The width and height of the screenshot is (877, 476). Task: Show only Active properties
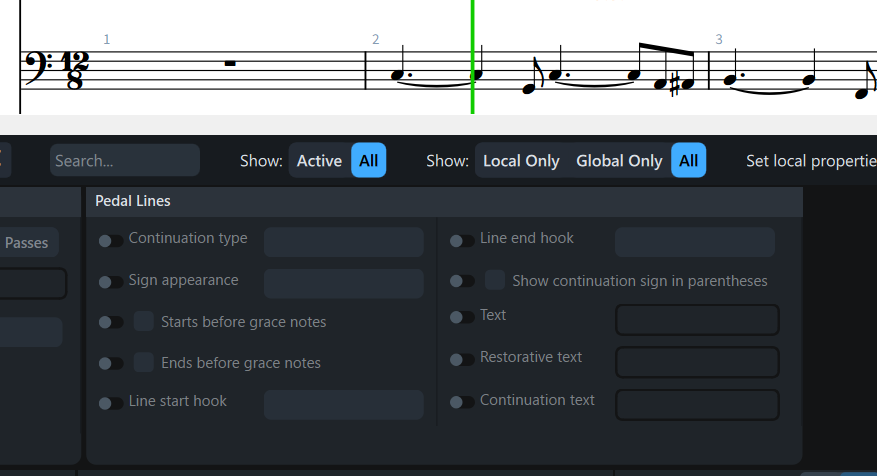click(319, 161)
